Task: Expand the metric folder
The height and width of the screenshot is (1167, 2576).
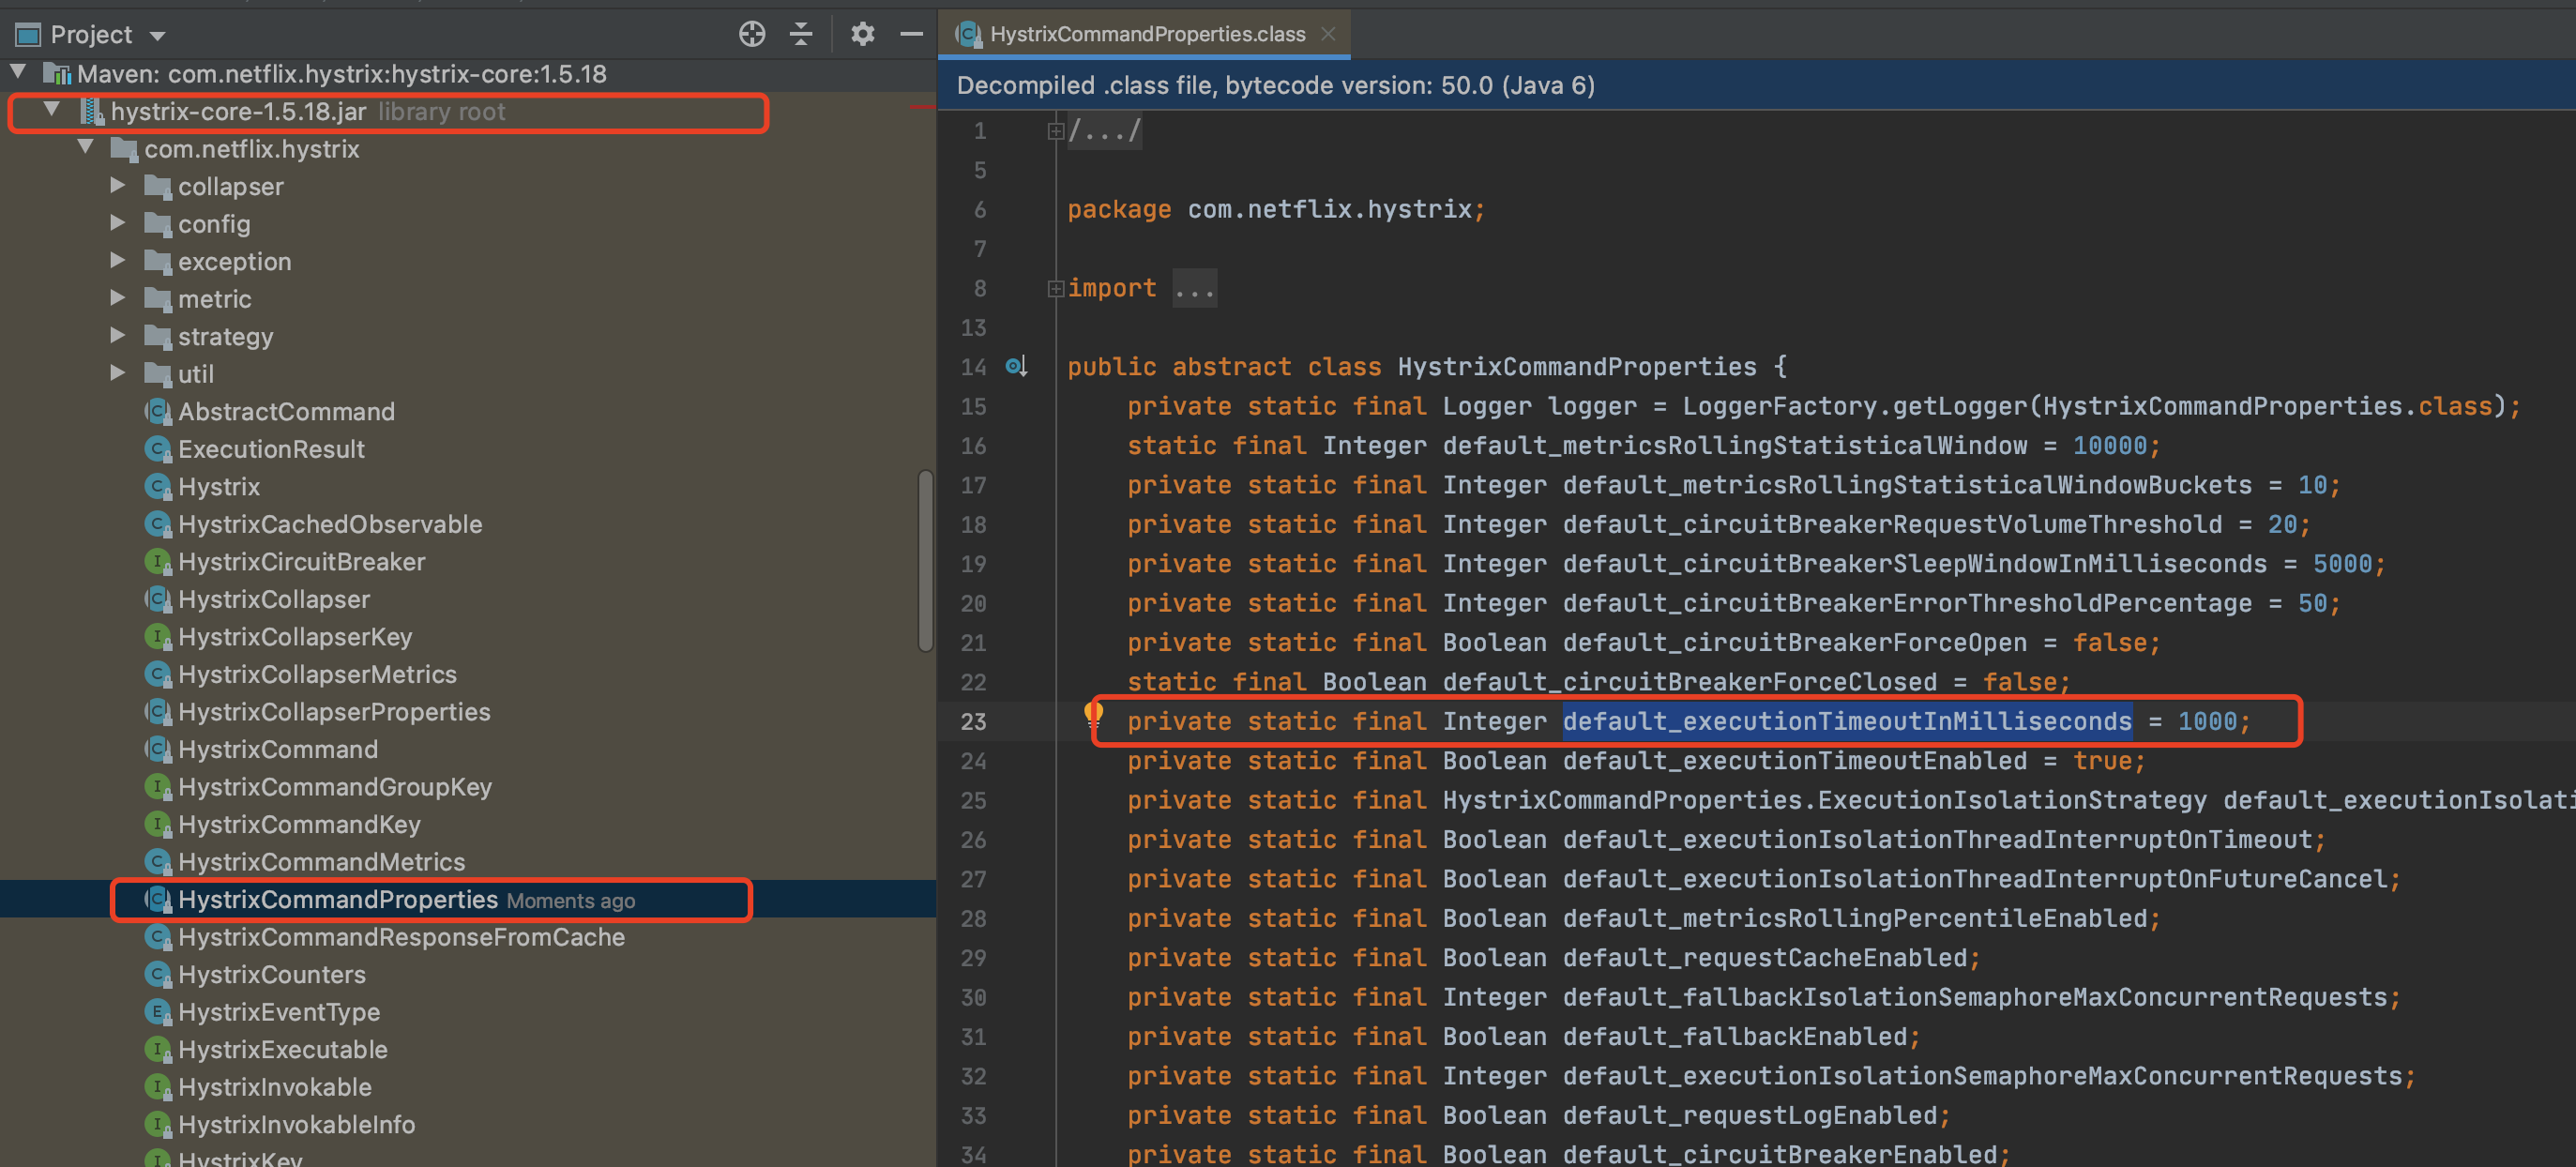Action: coord(118,297)
